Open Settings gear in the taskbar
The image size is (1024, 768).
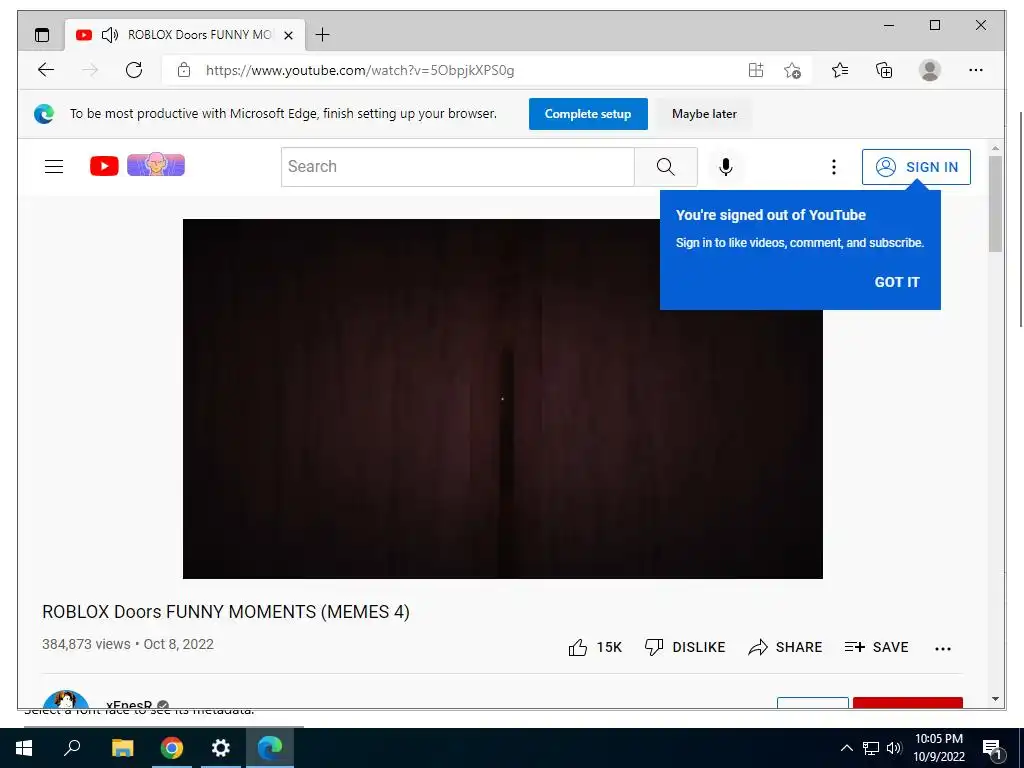(x=221, y=748)
